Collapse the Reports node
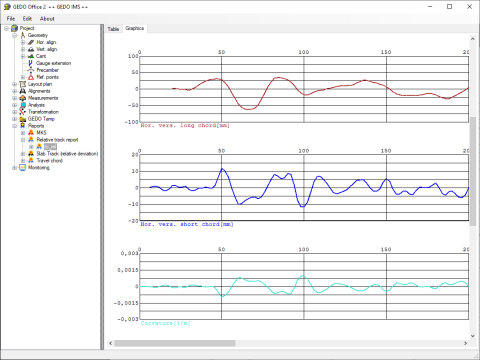This screenshot has width=480, height=360. click(x=15, y=126)
